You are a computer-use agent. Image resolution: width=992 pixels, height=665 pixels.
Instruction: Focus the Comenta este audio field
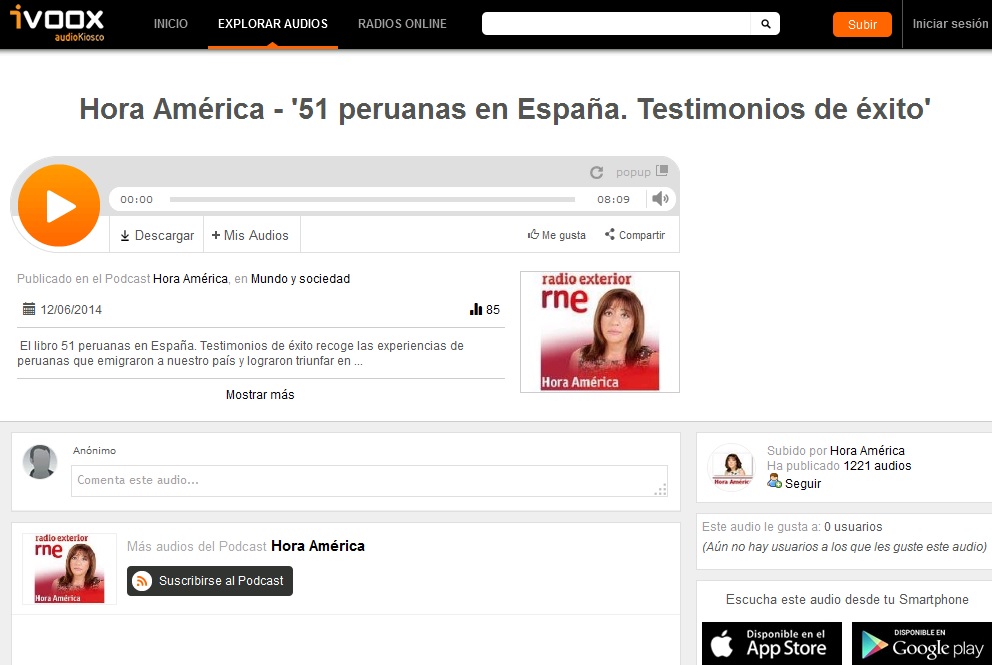(369, 481)
